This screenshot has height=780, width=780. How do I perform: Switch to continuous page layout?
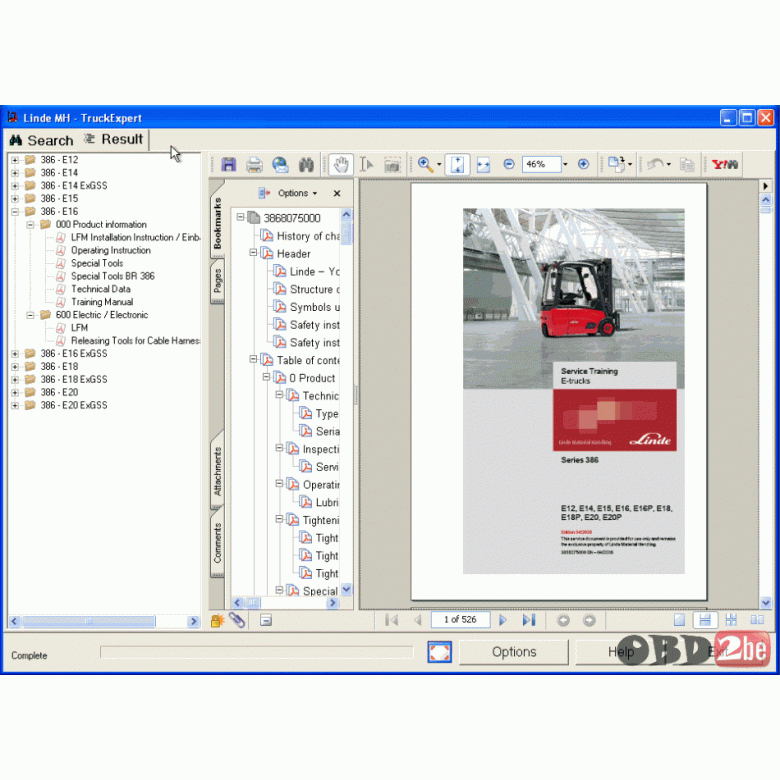[705, 620]
